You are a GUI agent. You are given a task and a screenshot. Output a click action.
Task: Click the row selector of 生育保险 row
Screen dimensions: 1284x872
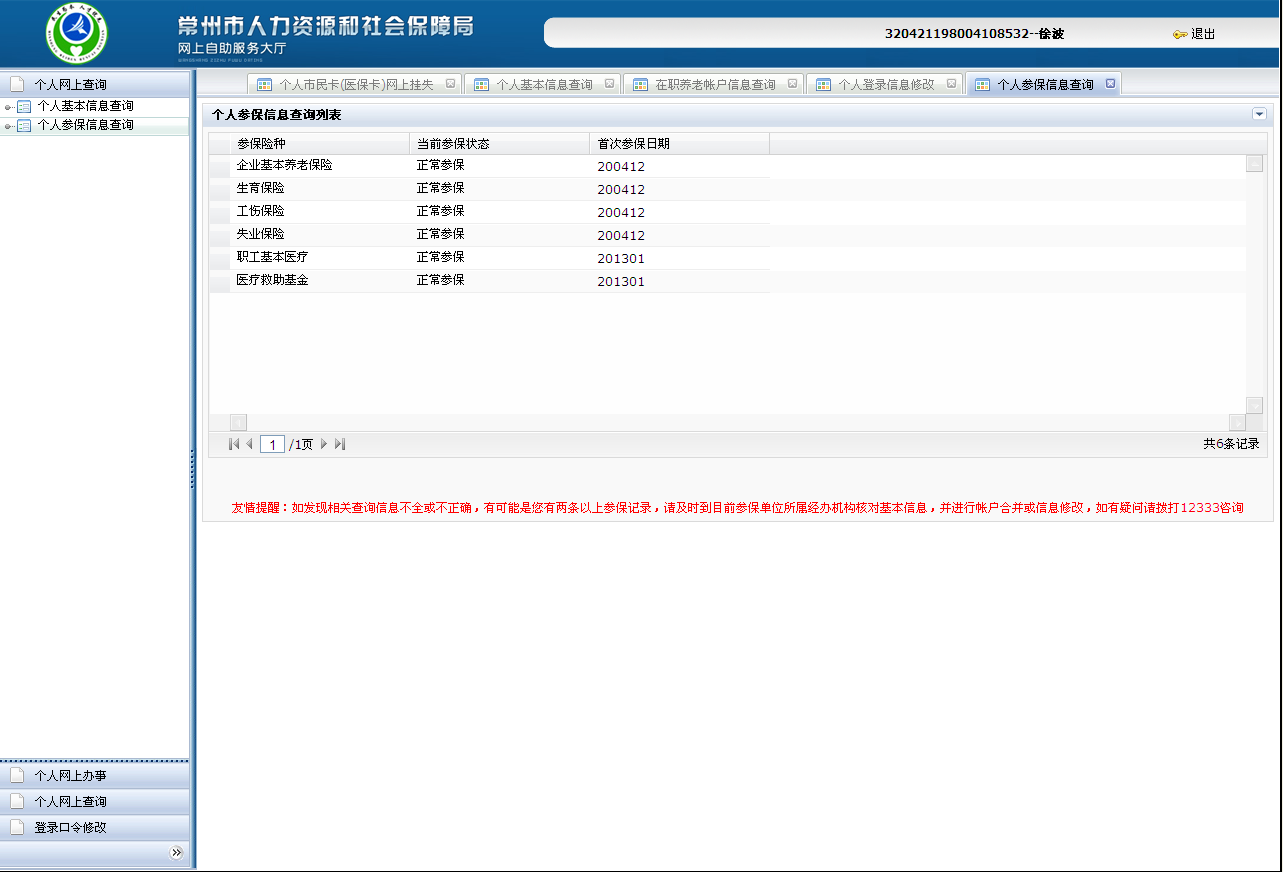219,189
